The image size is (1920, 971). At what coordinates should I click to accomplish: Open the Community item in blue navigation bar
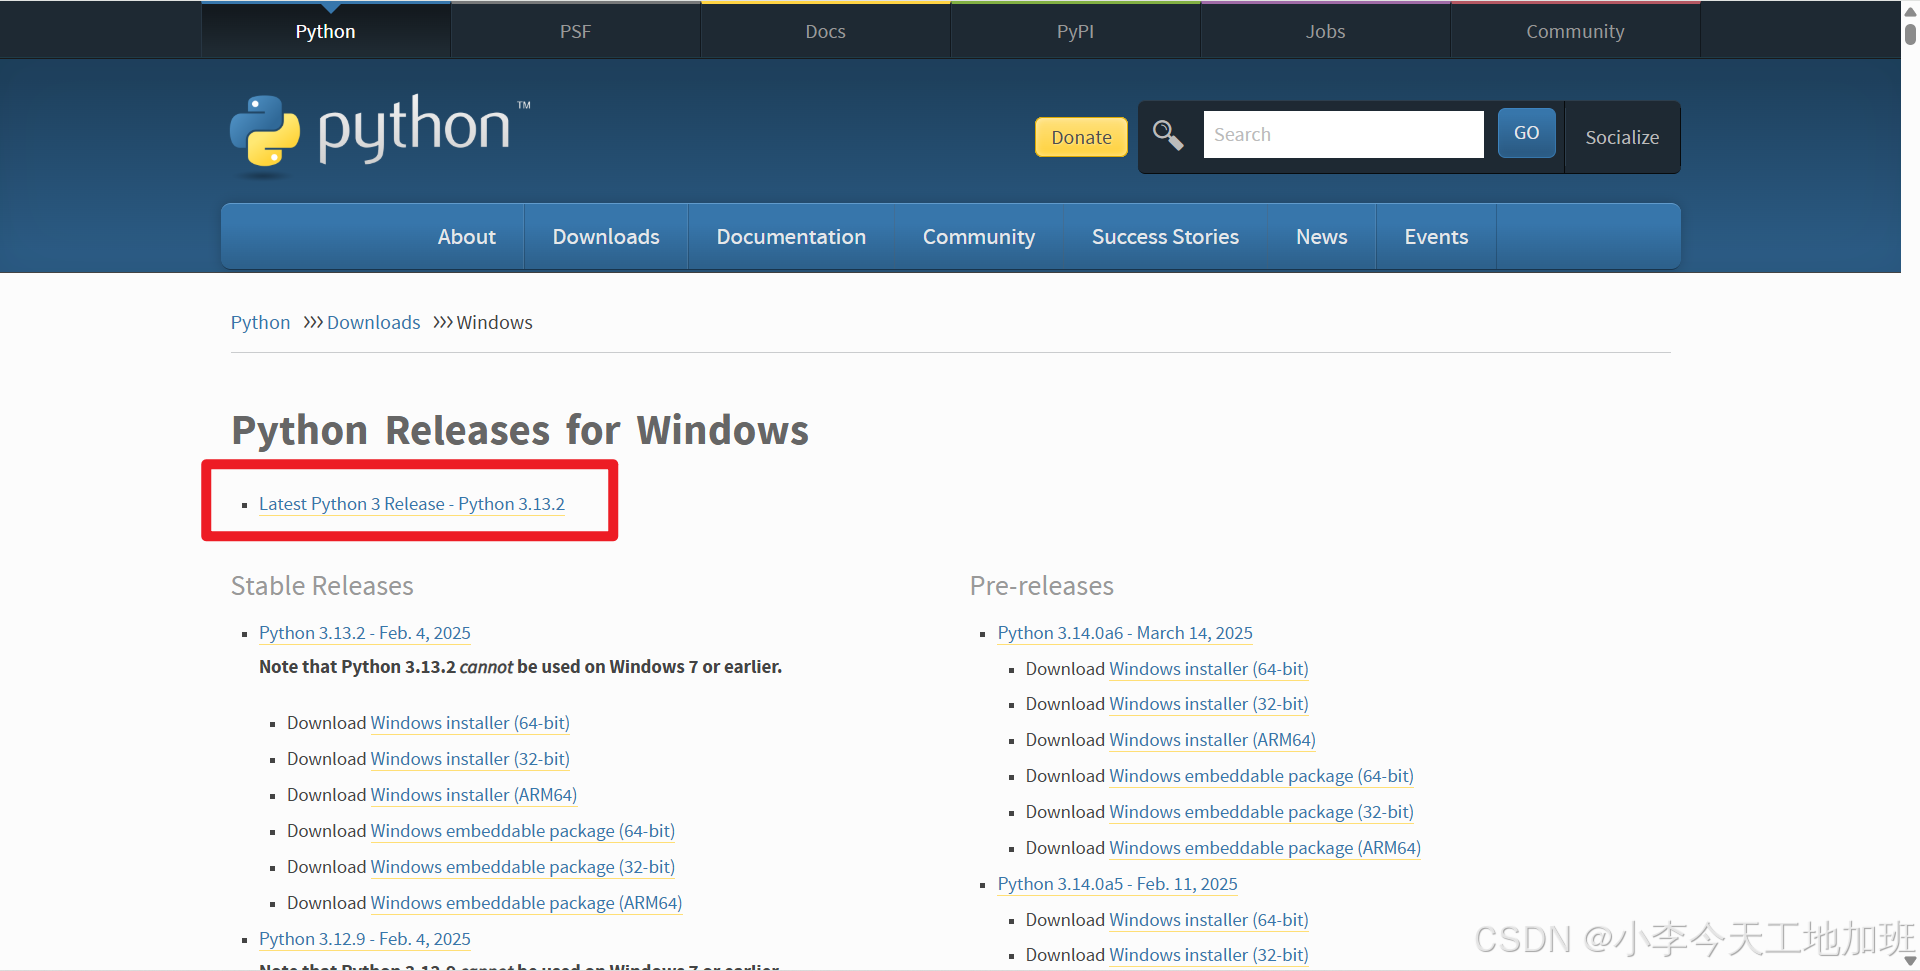pos(979,237)
